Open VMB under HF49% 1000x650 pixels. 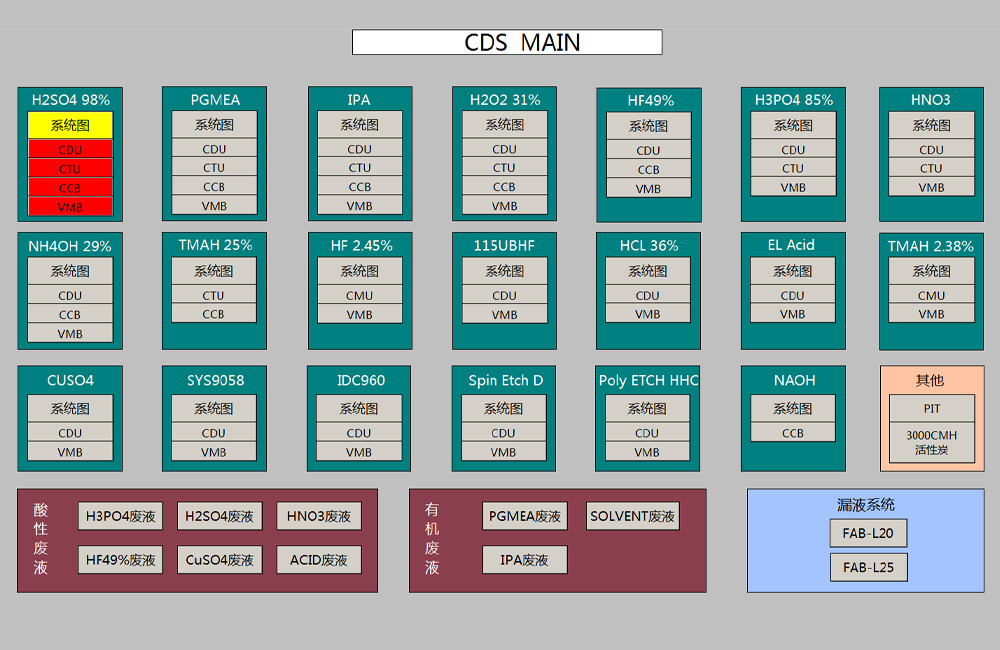pos(648,188)
